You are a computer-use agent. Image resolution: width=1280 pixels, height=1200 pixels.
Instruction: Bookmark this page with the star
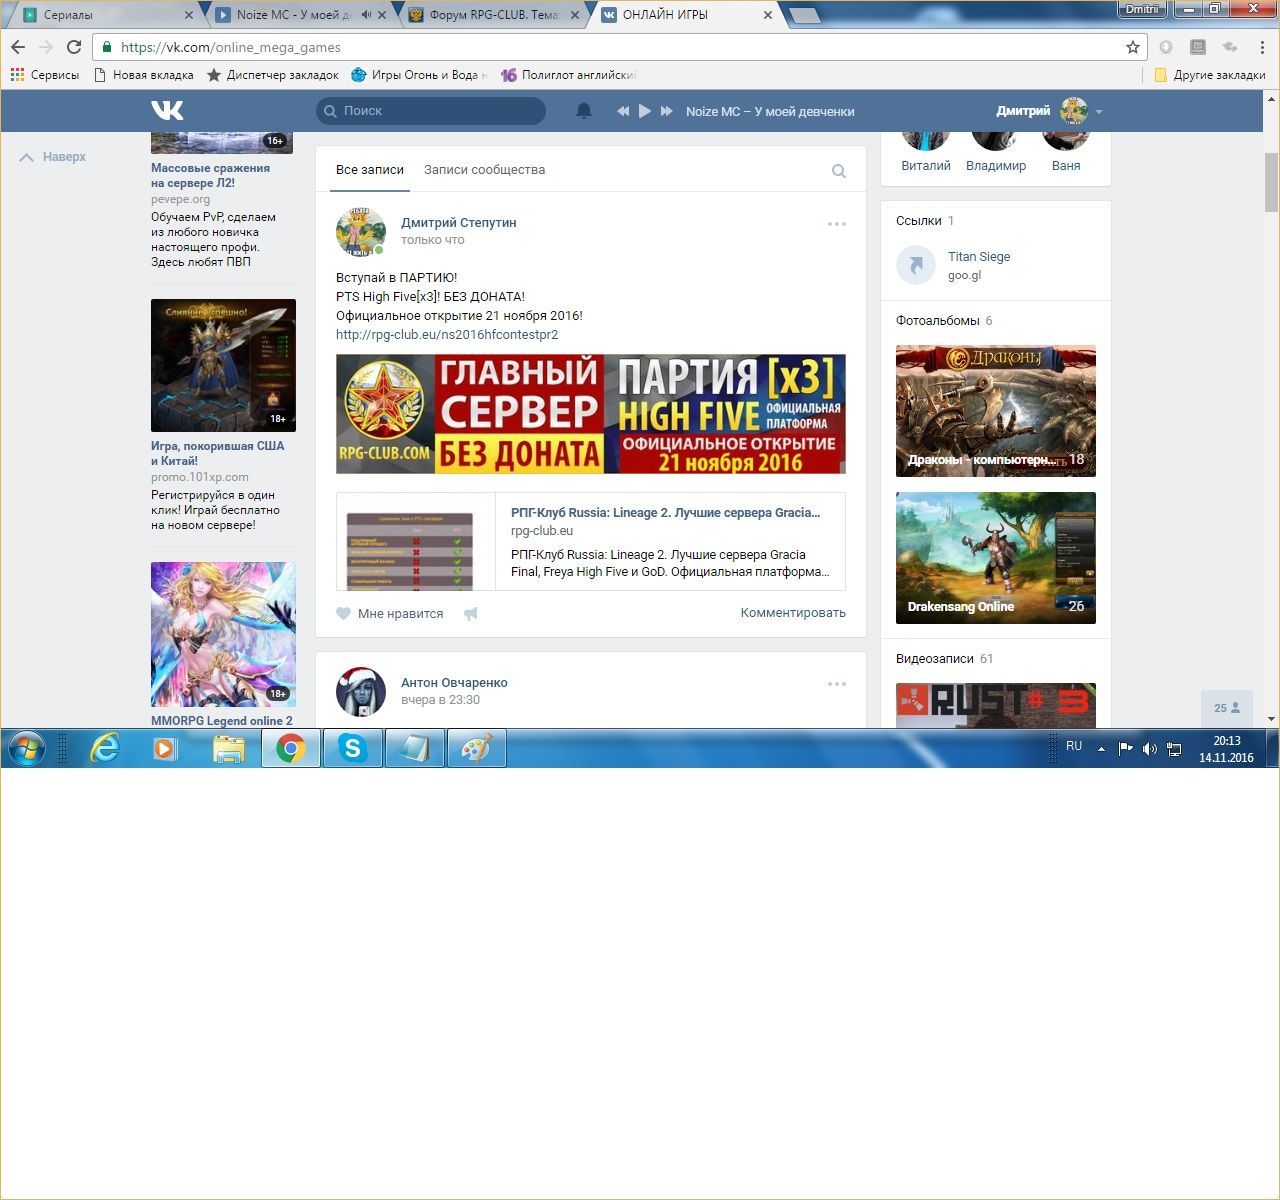click(1133, 47)
